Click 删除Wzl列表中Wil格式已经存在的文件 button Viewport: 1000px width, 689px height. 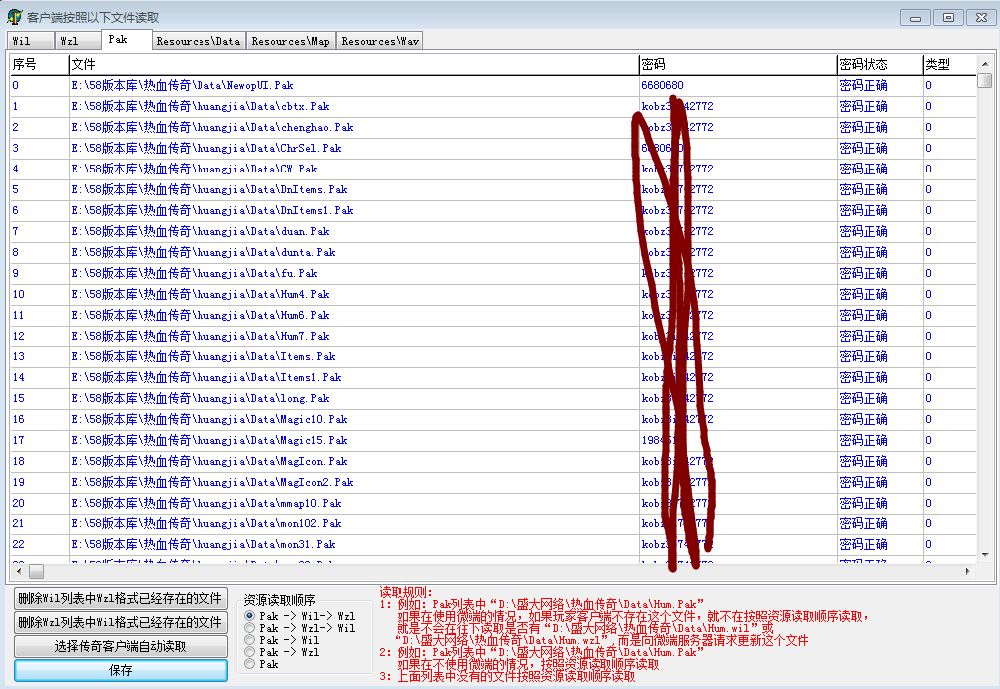point(120,622)
